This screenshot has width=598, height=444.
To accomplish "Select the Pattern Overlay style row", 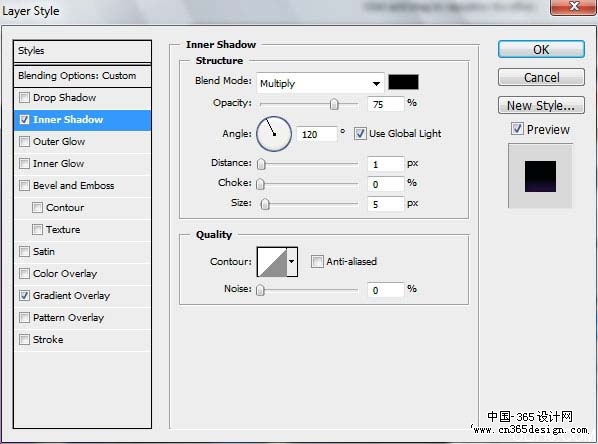I will [82, 318].
